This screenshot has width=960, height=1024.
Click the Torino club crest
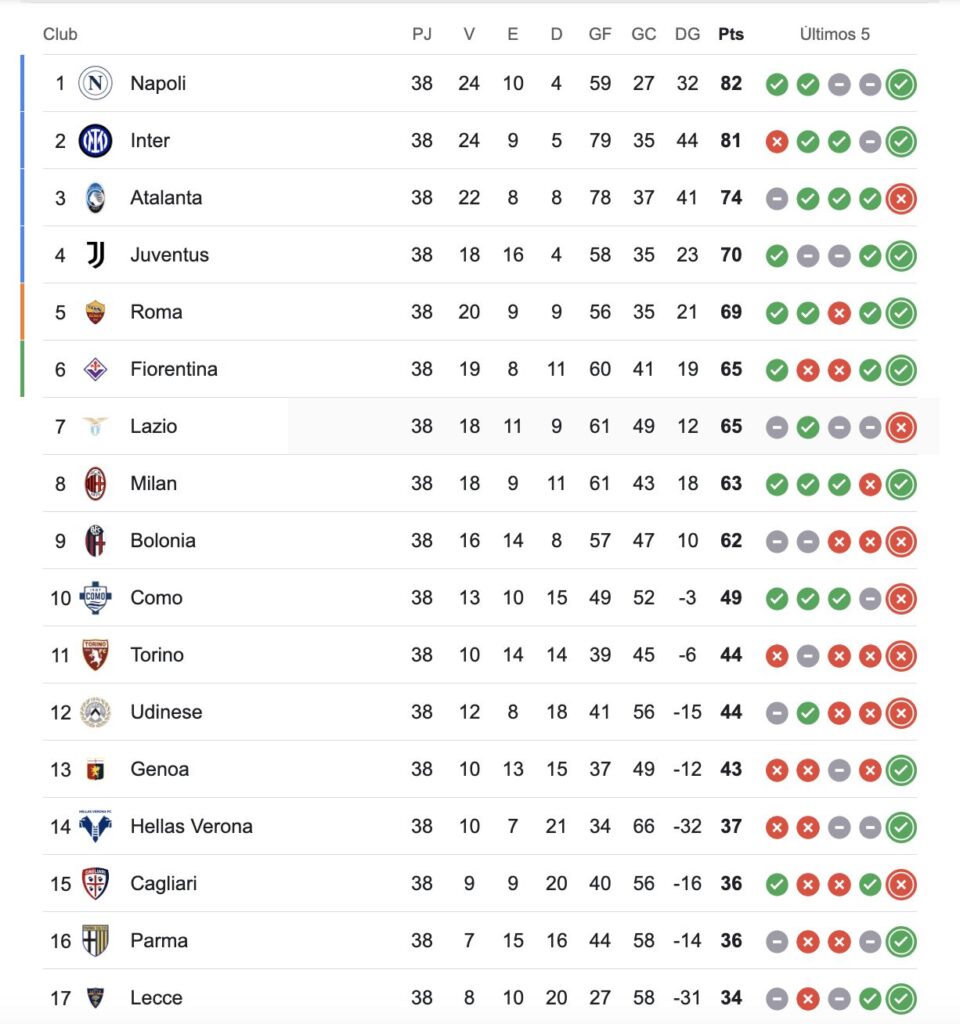(x=95, y=655)
